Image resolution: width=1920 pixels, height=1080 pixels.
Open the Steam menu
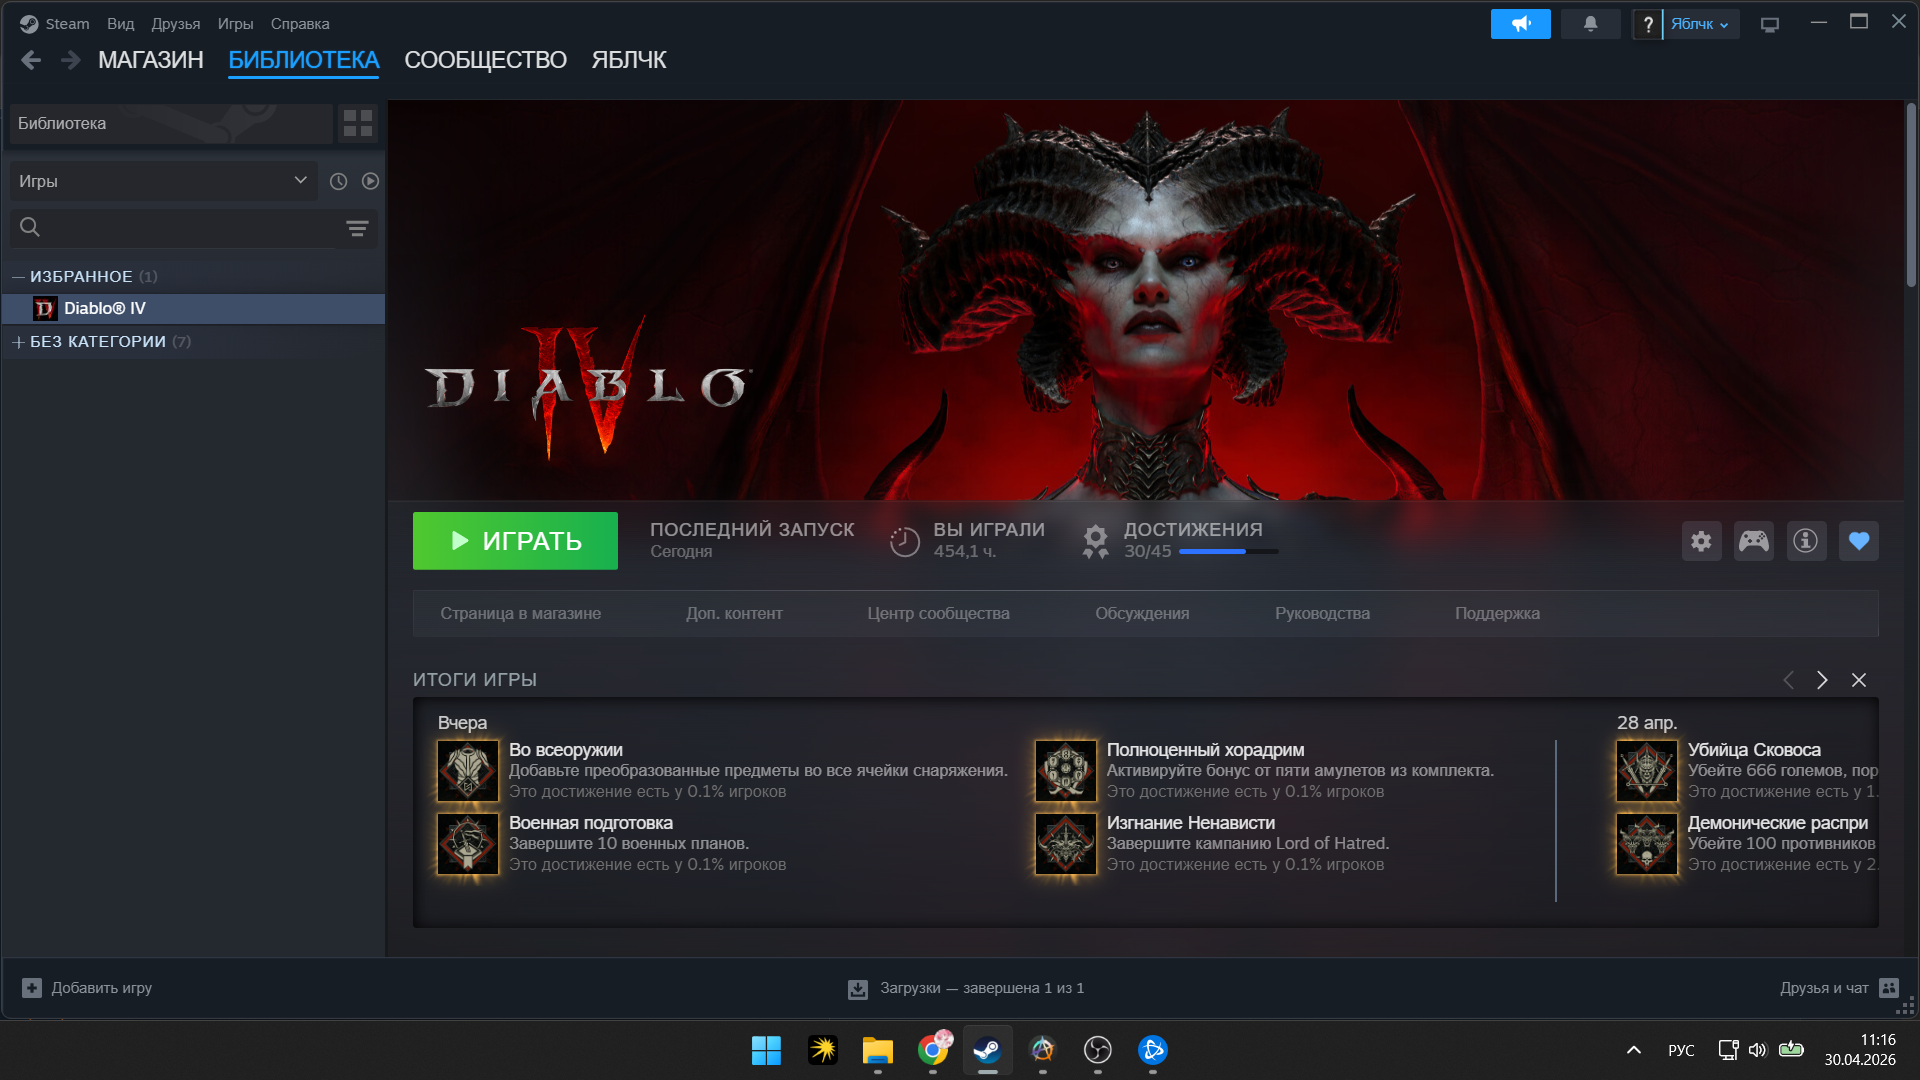coord(67,24)
